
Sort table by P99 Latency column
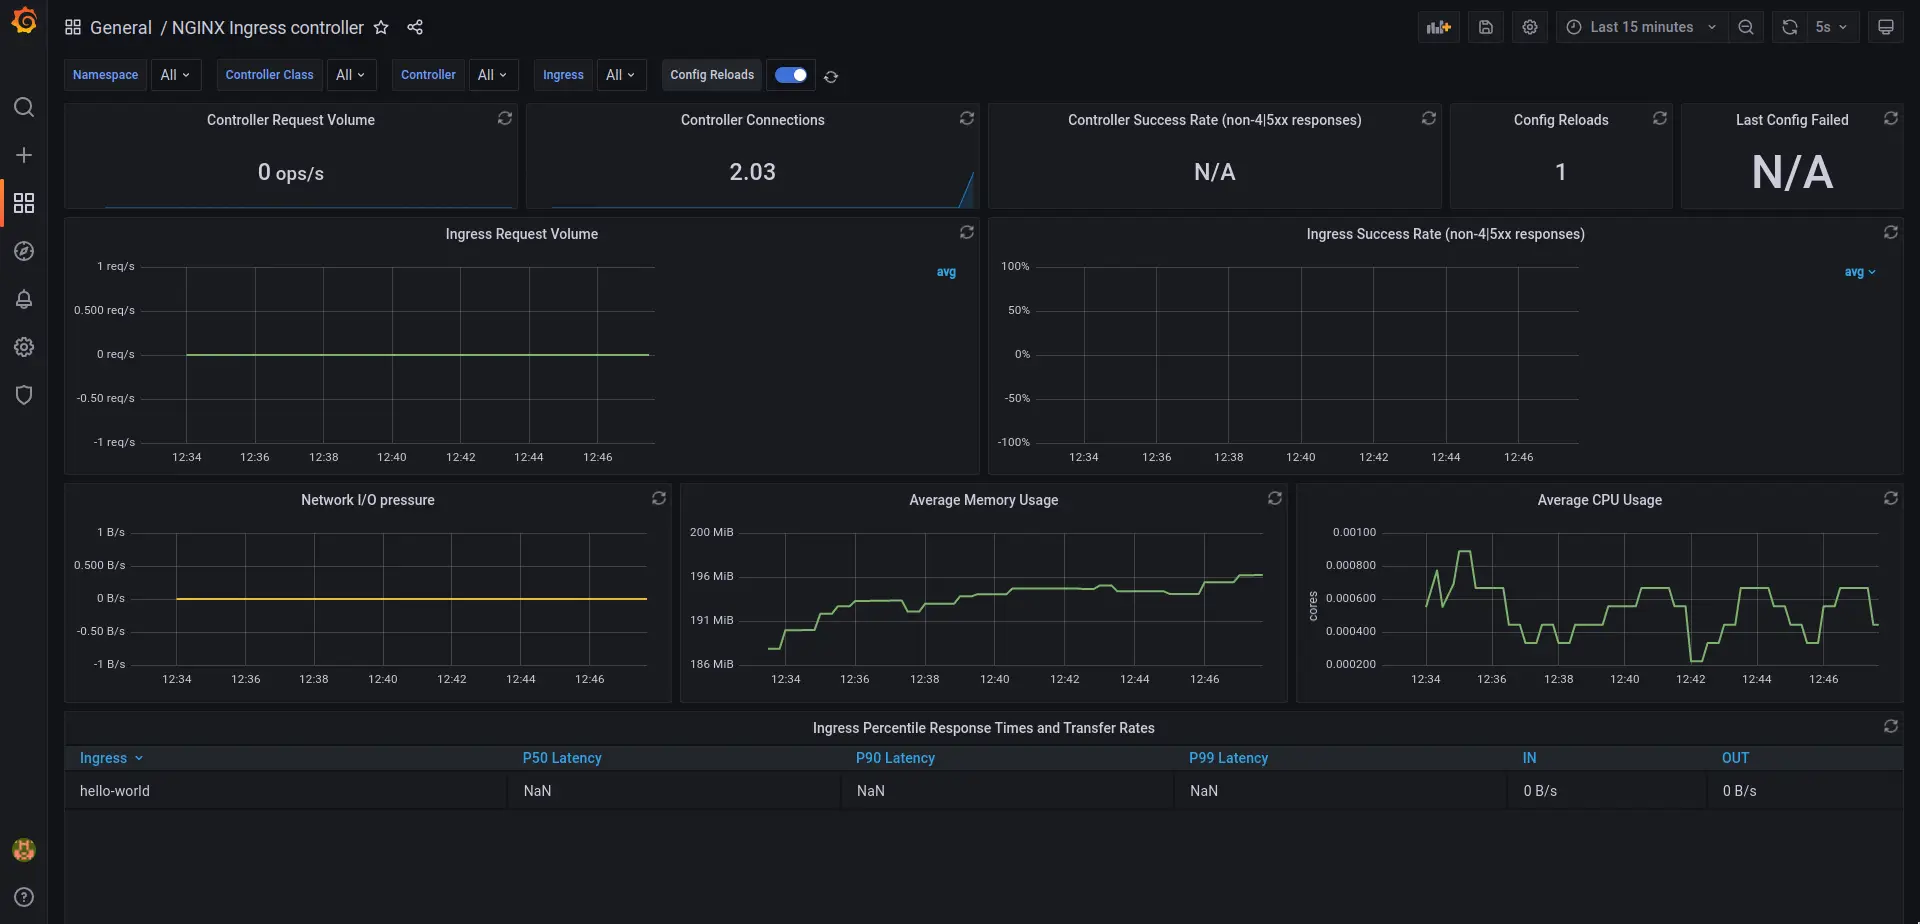click(1228, 758)
